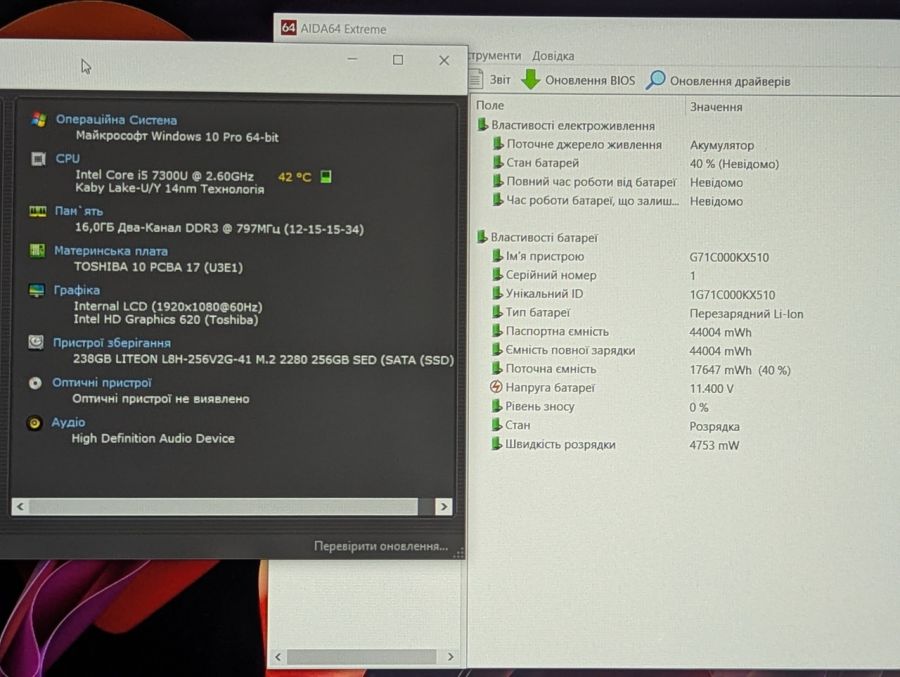
Task: Click the Акумулятор power source value
Action: pos(722,145)
